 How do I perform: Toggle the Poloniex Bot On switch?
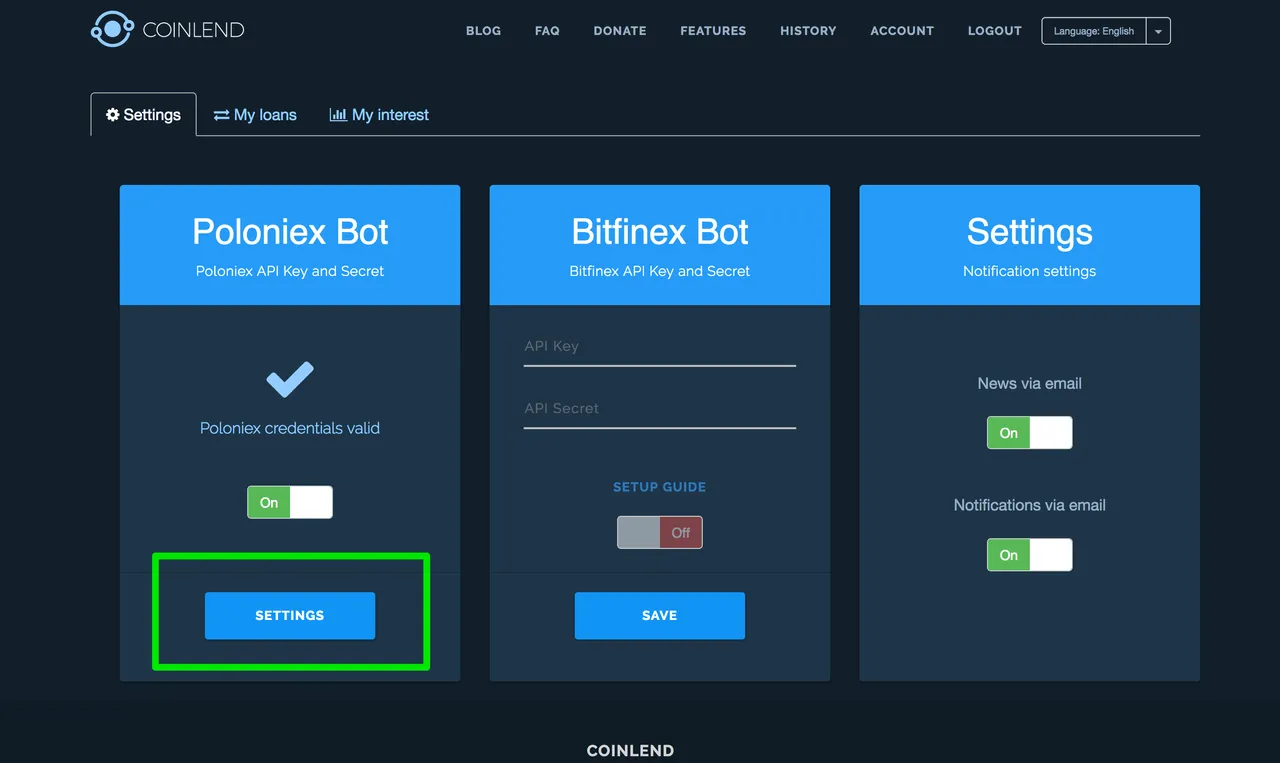pos(290,502)
